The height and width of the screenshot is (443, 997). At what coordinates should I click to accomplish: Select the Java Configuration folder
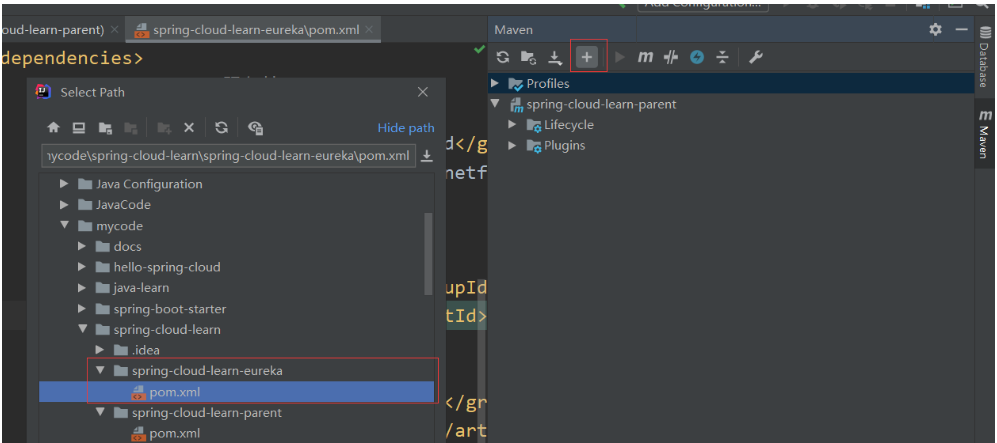point(149,184)
